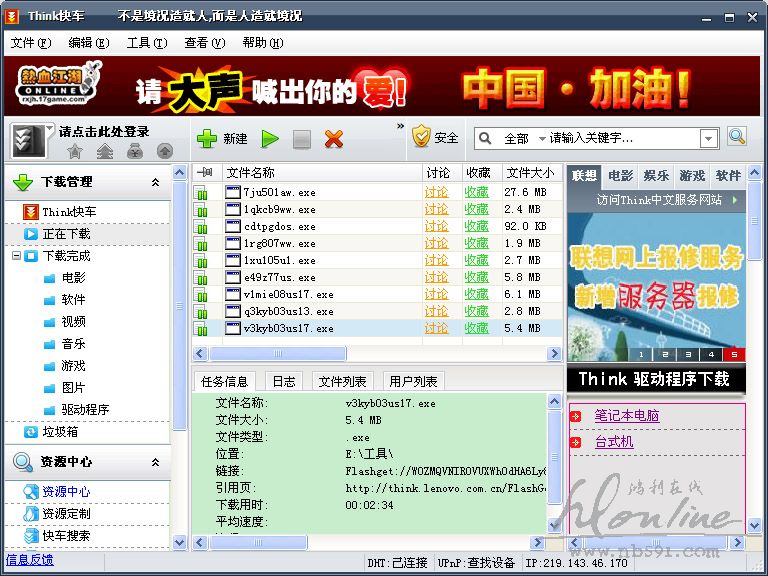Click the magnifier search button
768x576 pixels.
pos(736,138)
